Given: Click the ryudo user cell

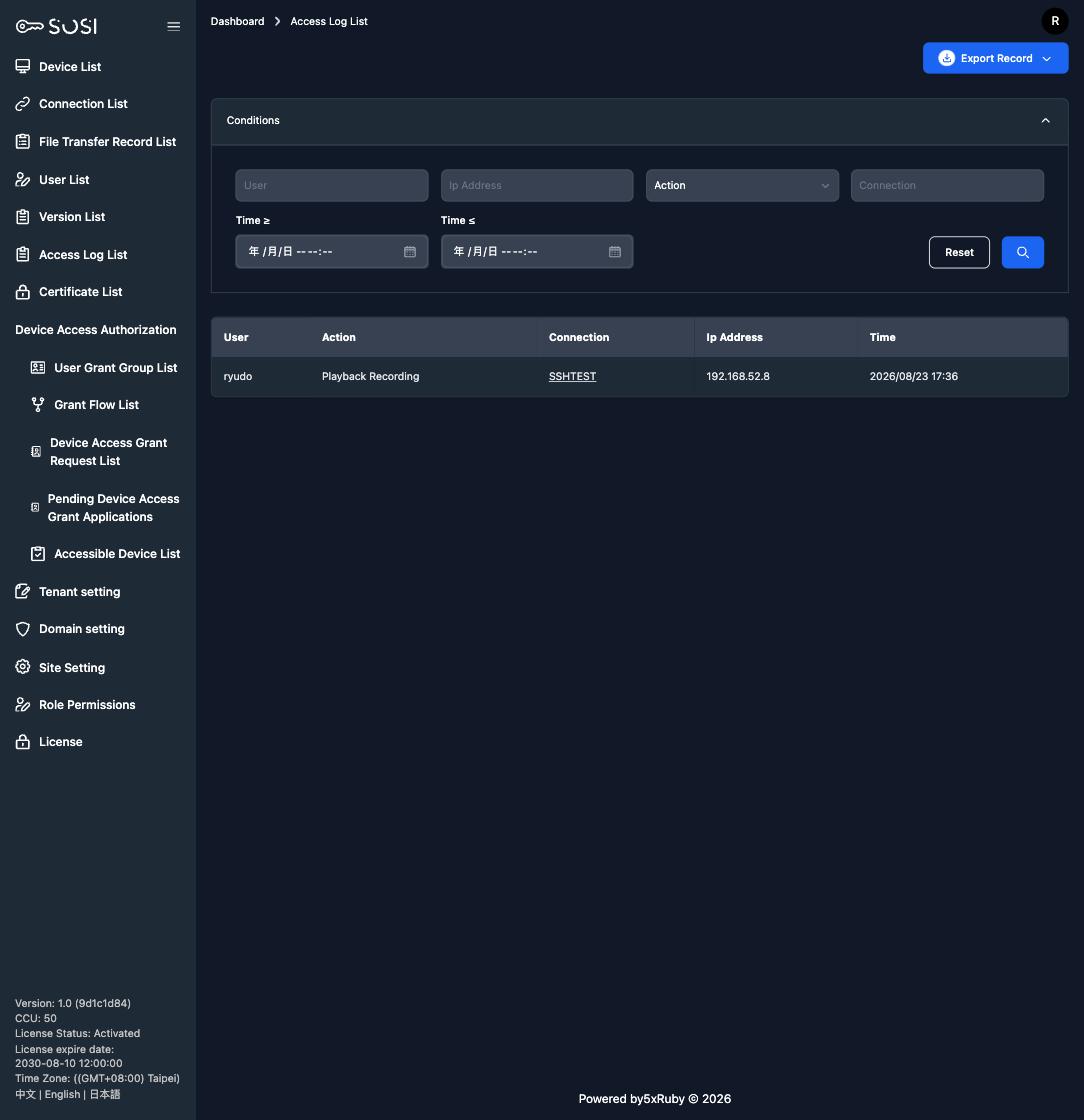Looking at the screenshot, I should (x=238, y=376).
